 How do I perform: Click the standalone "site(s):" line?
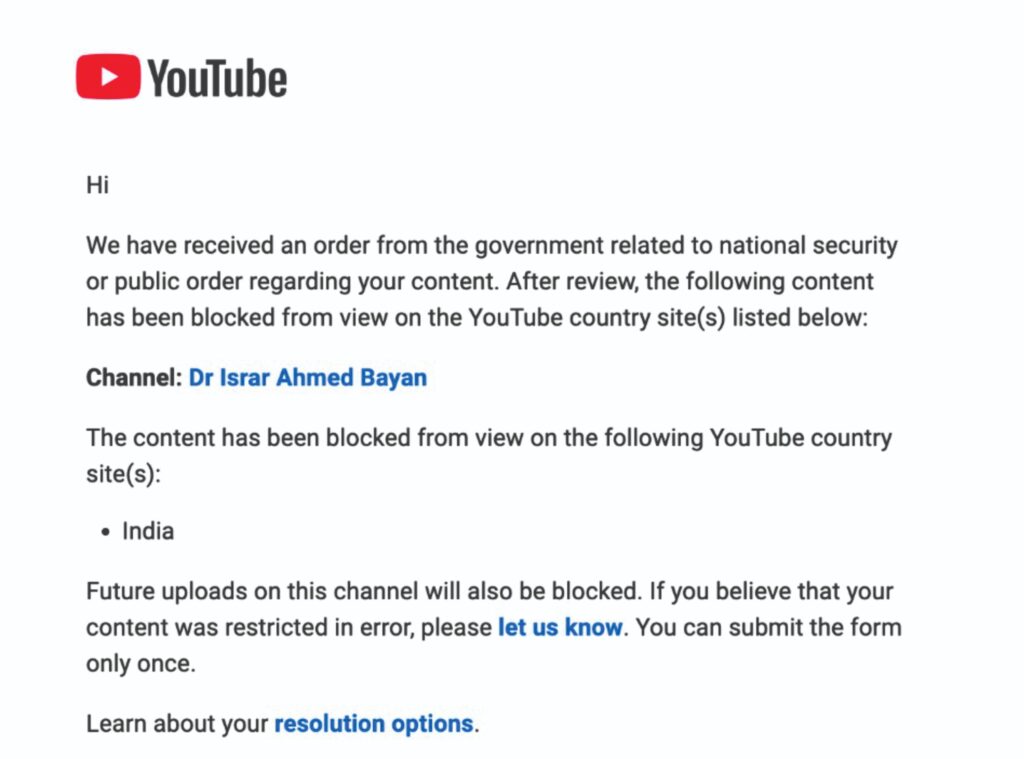(123, 473)
